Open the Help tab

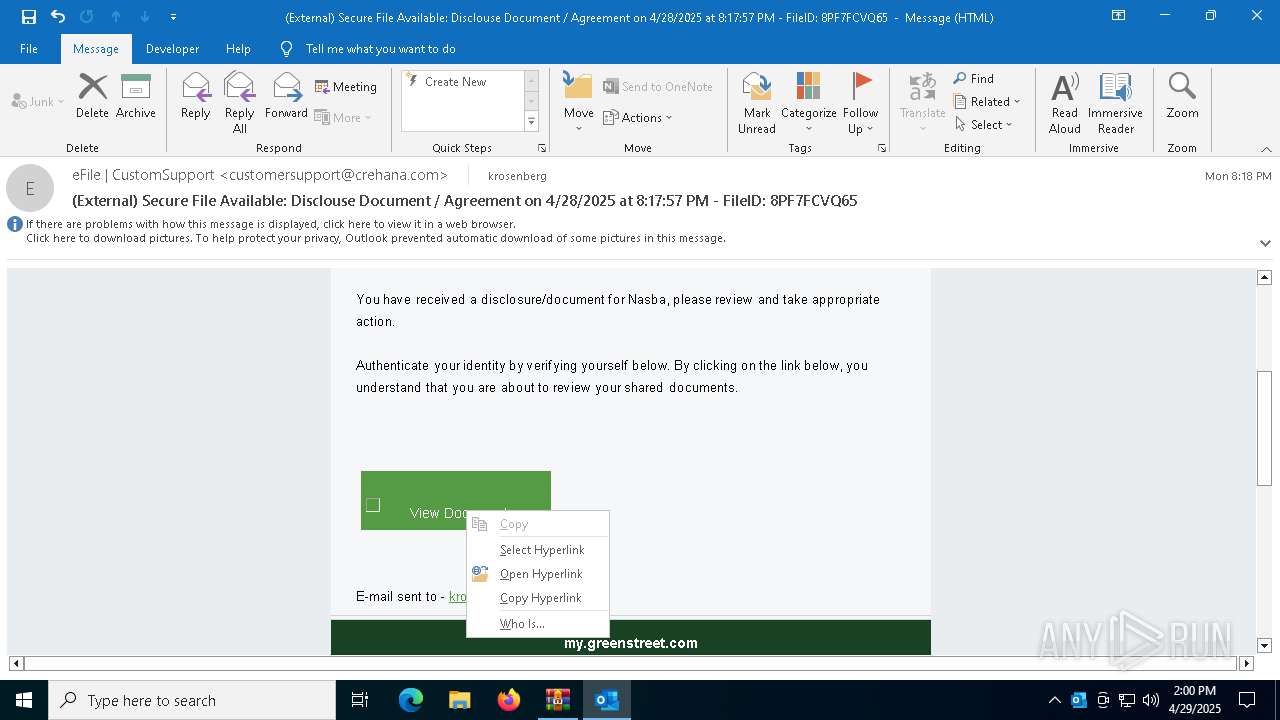(x=238, y=49)
